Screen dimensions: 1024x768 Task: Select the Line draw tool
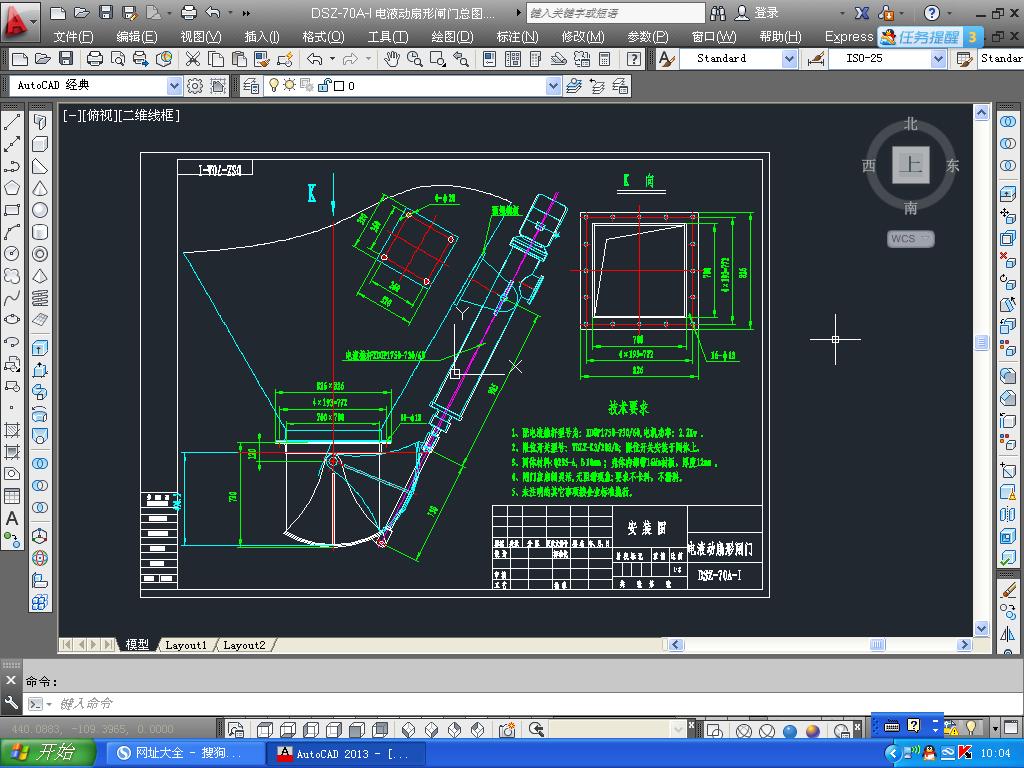pos(12,122)
